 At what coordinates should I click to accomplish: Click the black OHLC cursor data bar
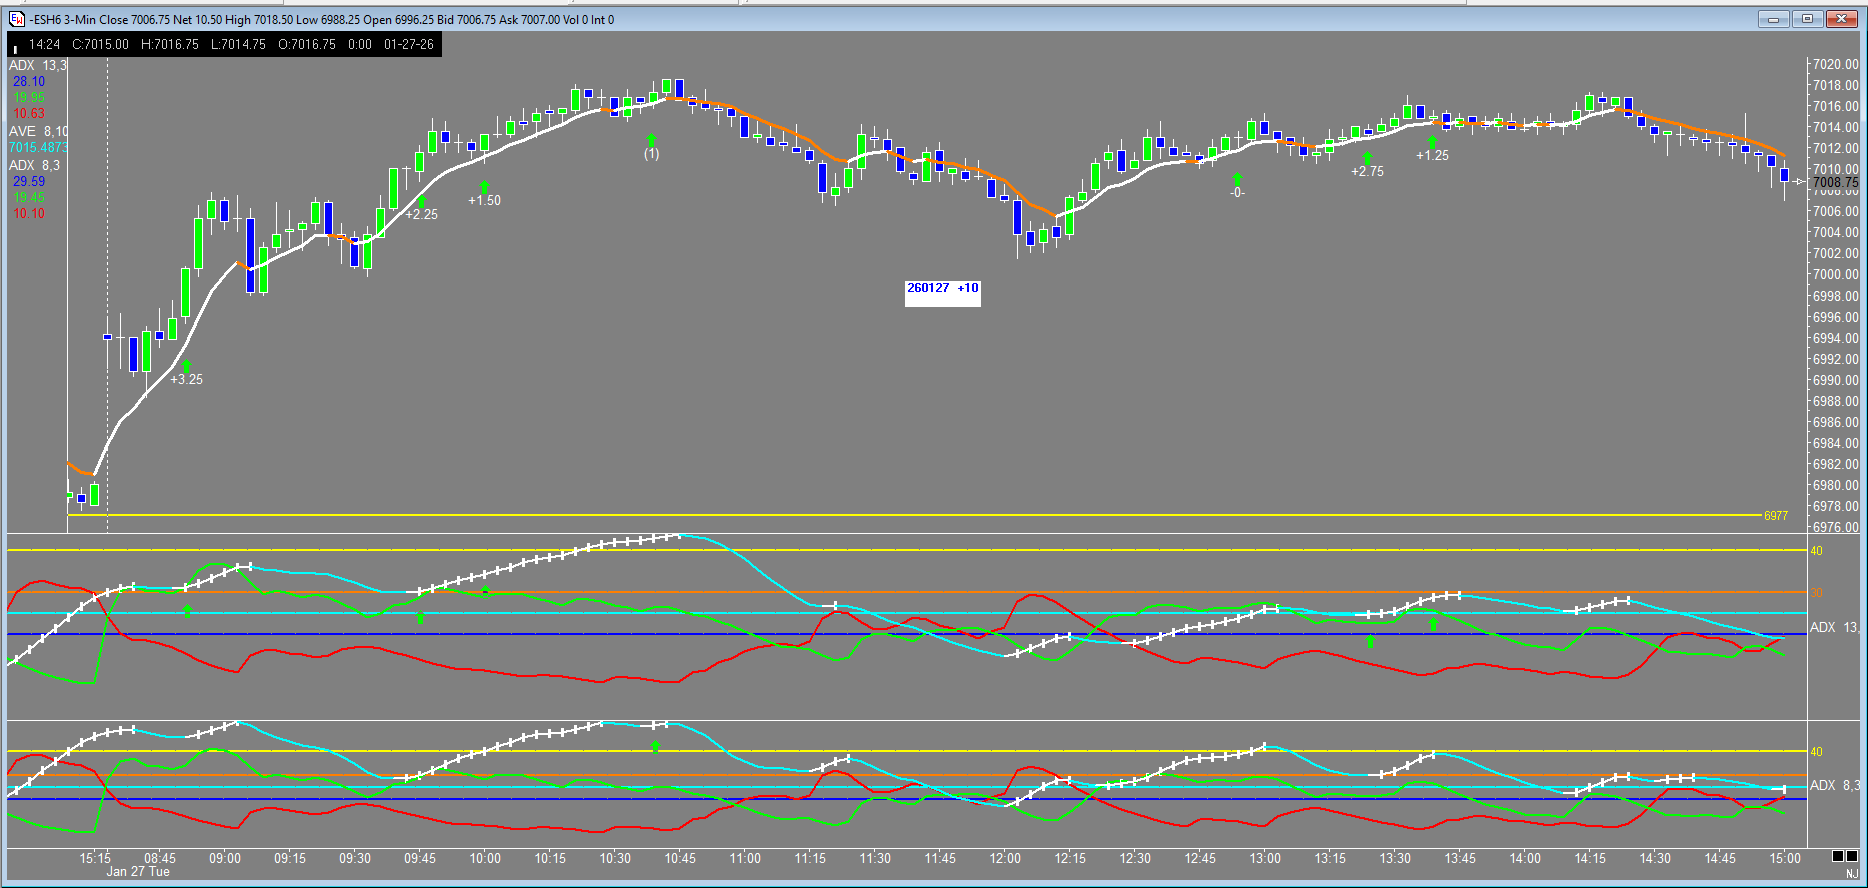tap(224, 44)
